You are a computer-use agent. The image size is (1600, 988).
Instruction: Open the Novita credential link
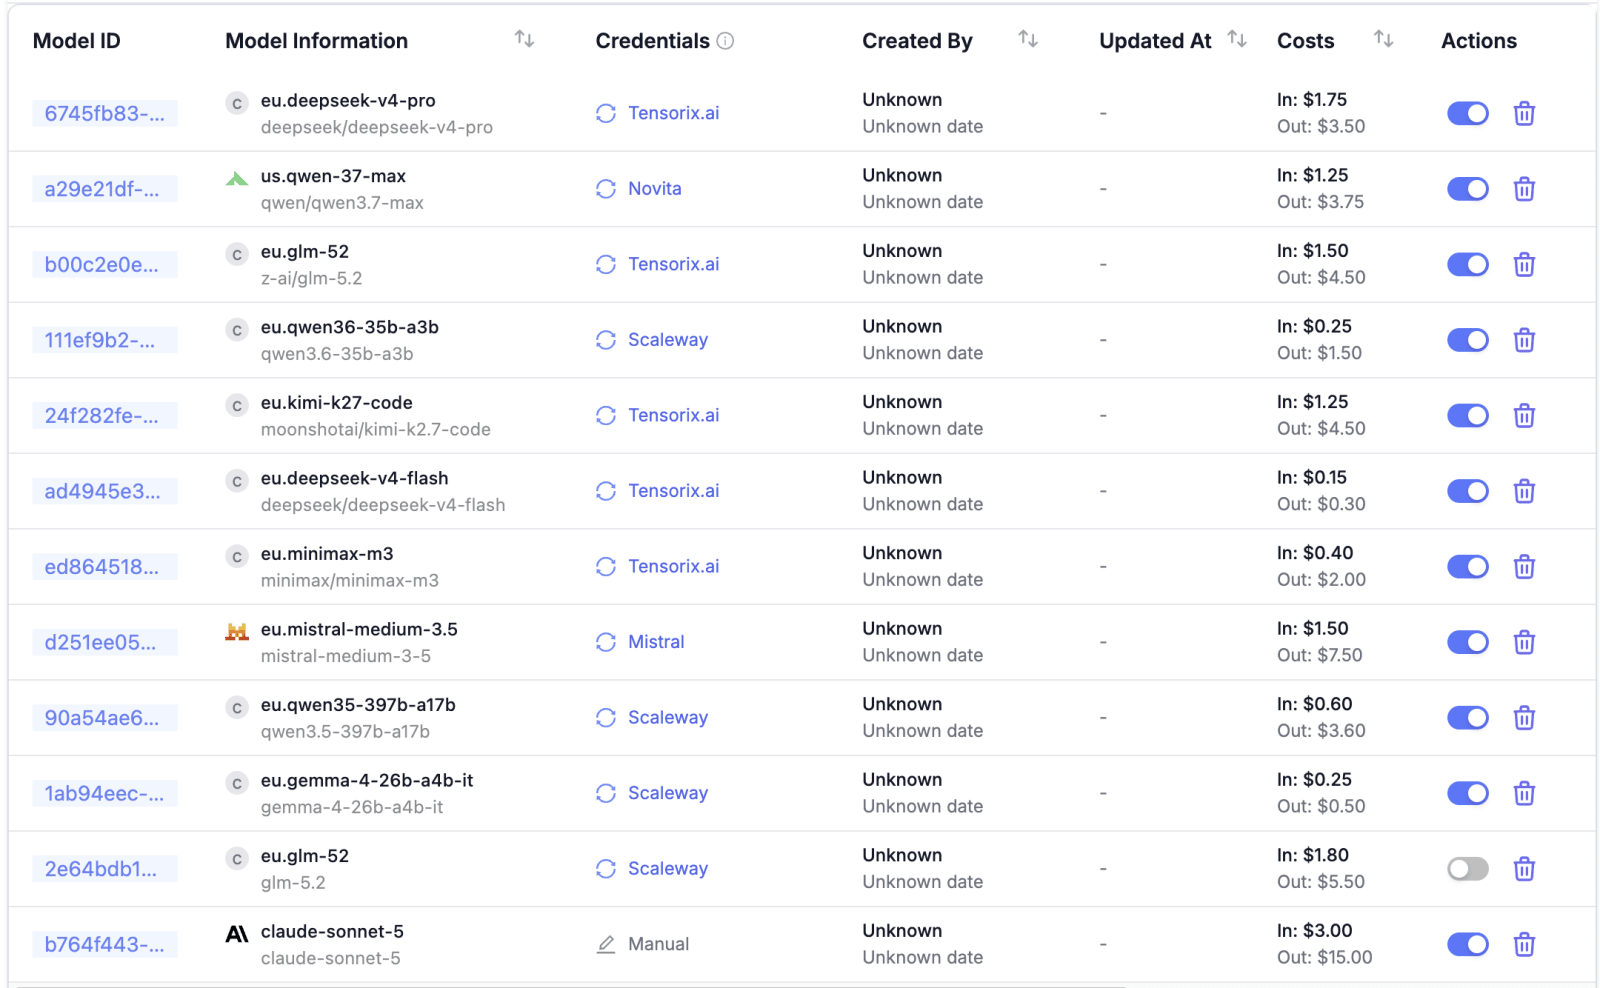click(x=655, y=189)
